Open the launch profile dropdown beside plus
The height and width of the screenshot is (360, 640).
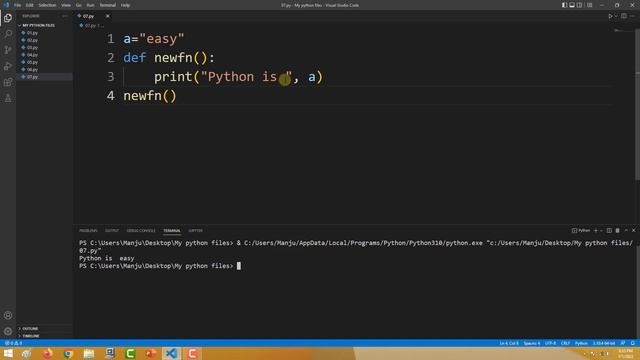(601, 231)
